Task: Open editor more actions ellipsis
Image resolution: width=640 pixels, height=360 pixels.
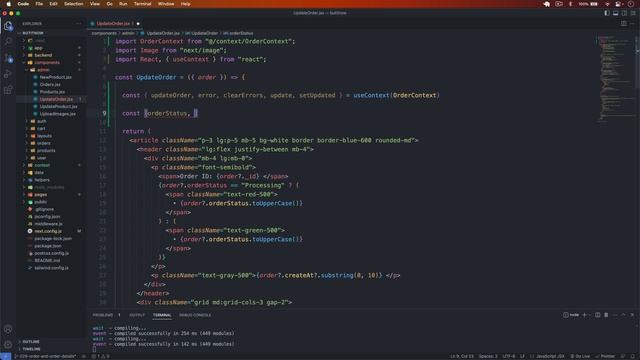Action: click(x=632, y=24)
